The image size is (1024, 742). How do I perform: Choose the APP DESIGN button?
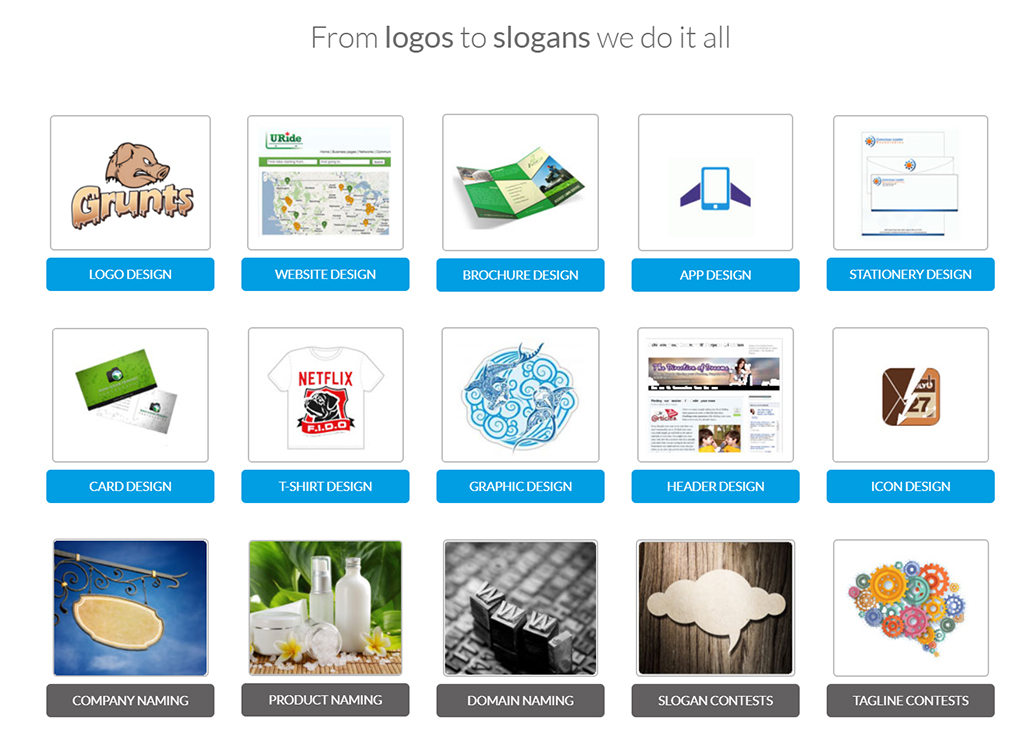coord(715,275)
